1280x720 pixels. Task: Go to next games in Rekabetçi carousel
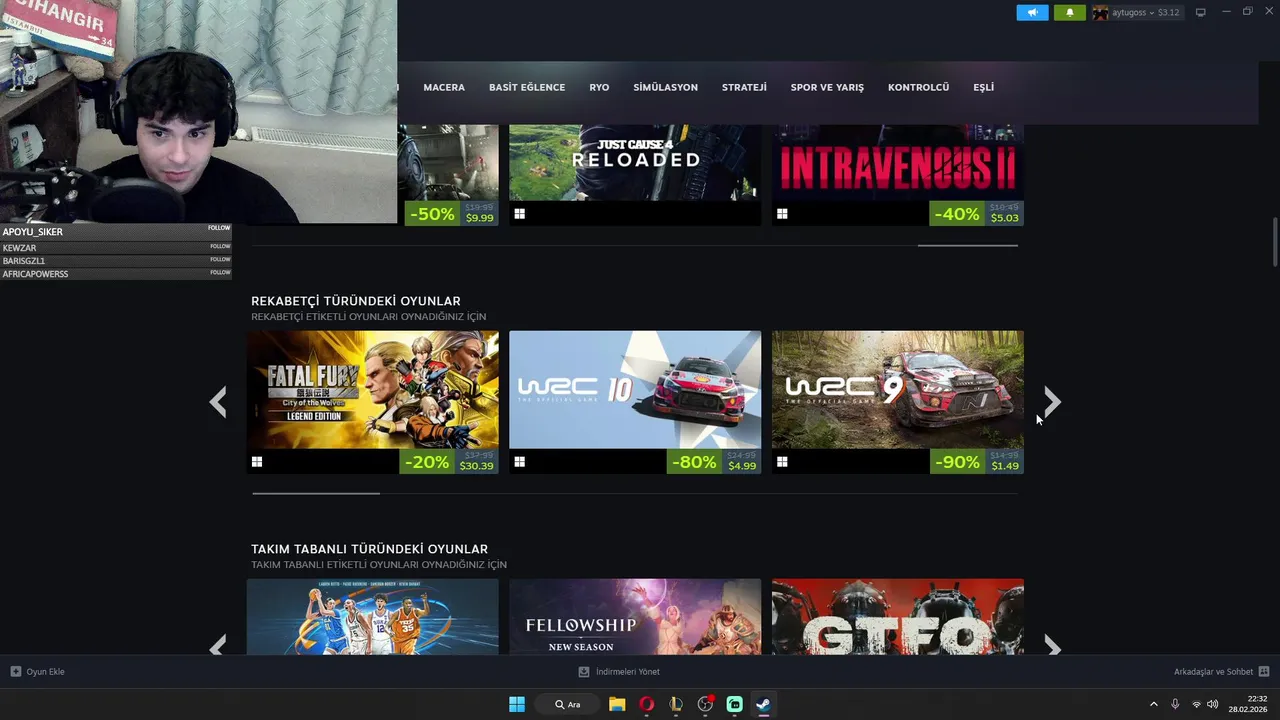[1052, 401]
